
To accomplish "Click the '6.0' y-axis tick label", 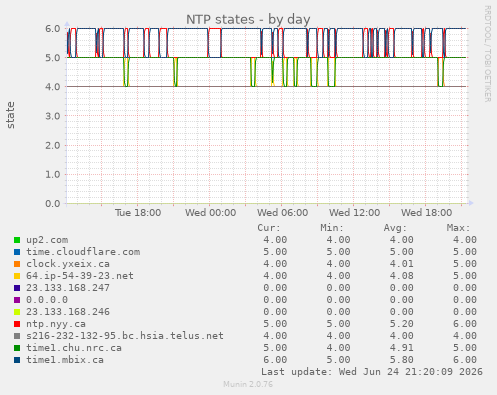I will click(x=53, y=29).
